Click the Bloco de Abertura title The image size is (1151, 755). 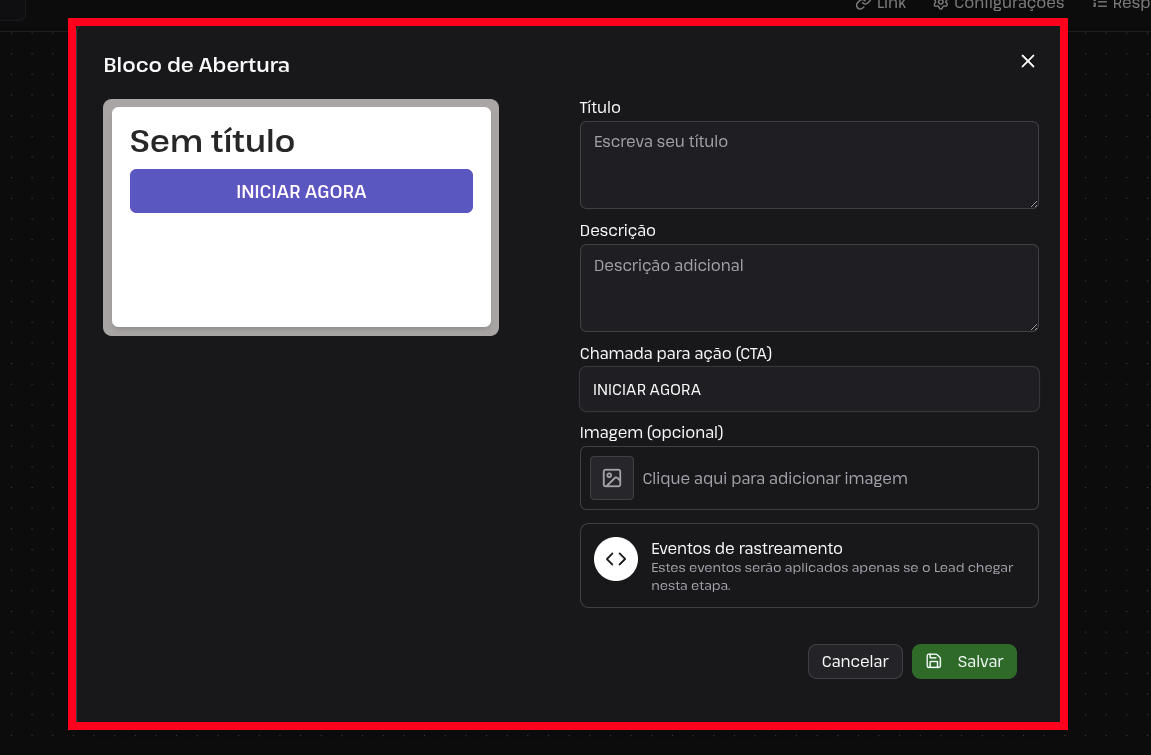click(196, 65)
